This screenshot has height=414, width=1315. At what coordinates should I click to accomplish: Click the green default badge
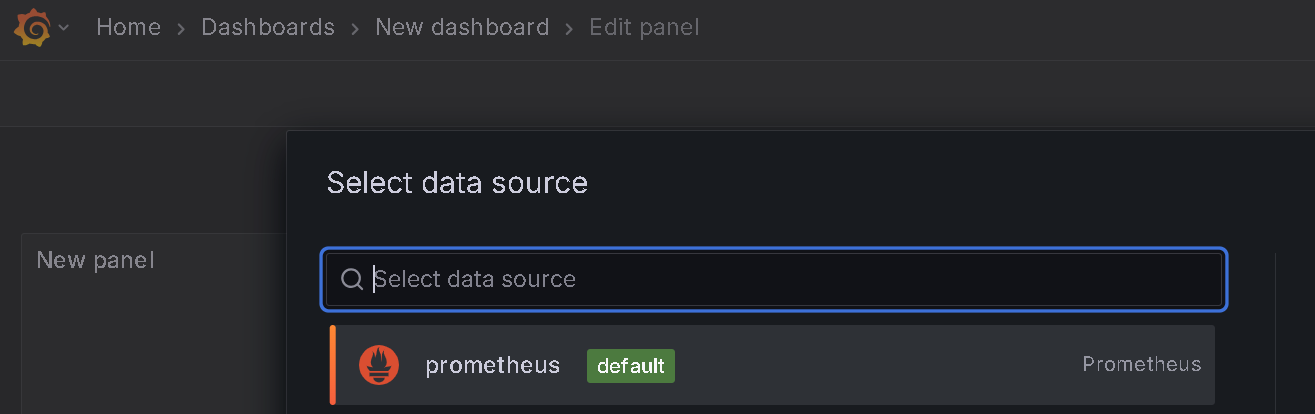[x=630, y=366]
